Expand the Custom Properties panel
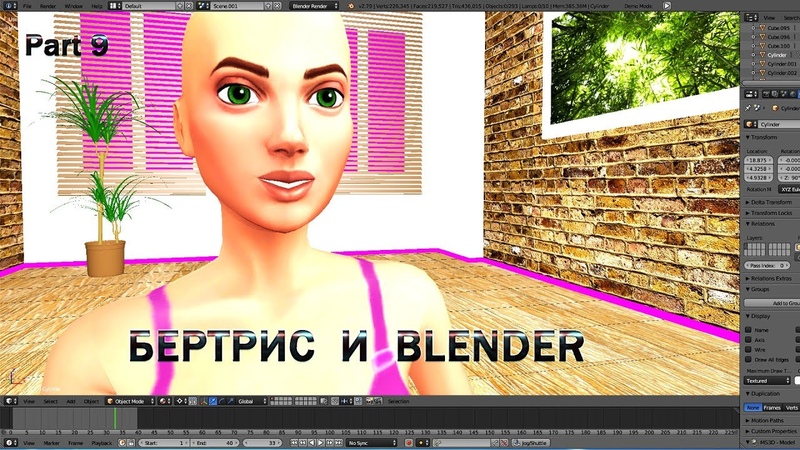Screen dimensions: 800x450 pos(770,431)
